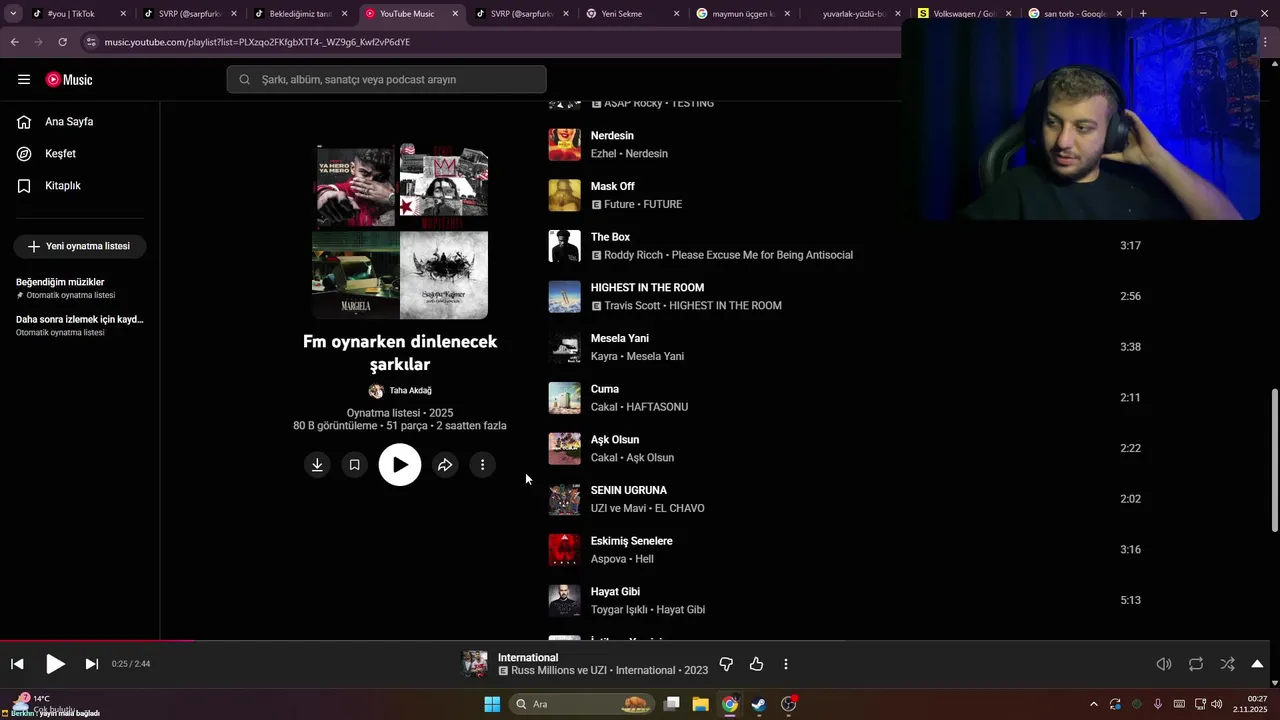
Task: Play the Fm oynarken playlist
Action: click(x=400, y=465)
